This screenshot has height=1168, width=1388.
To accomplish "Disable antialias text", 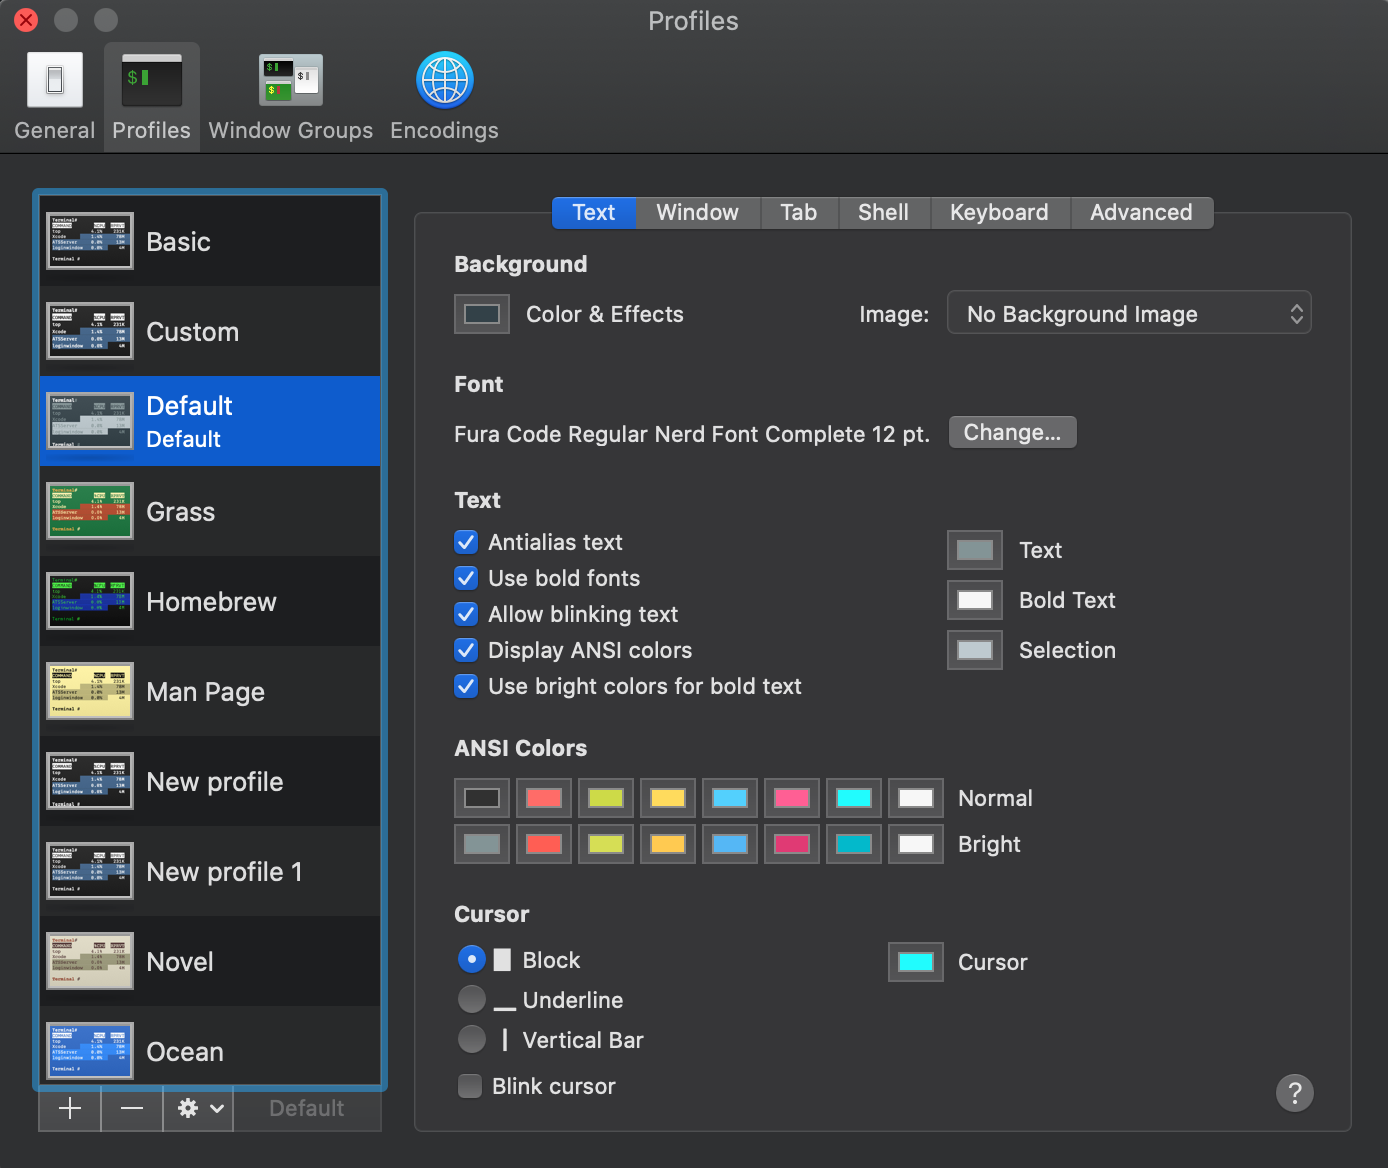I will pos(466,542).
